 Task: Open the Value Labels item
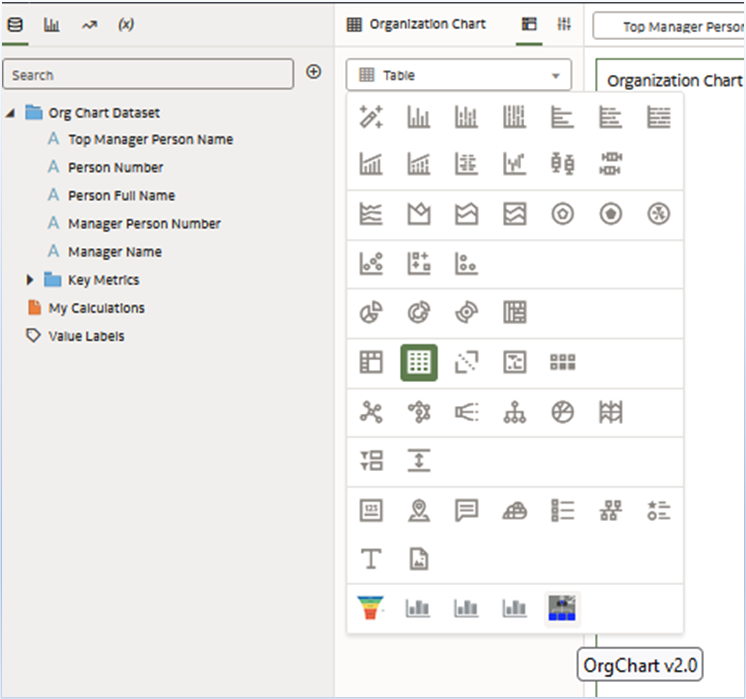pyautogui.click(x=86, y=336)
